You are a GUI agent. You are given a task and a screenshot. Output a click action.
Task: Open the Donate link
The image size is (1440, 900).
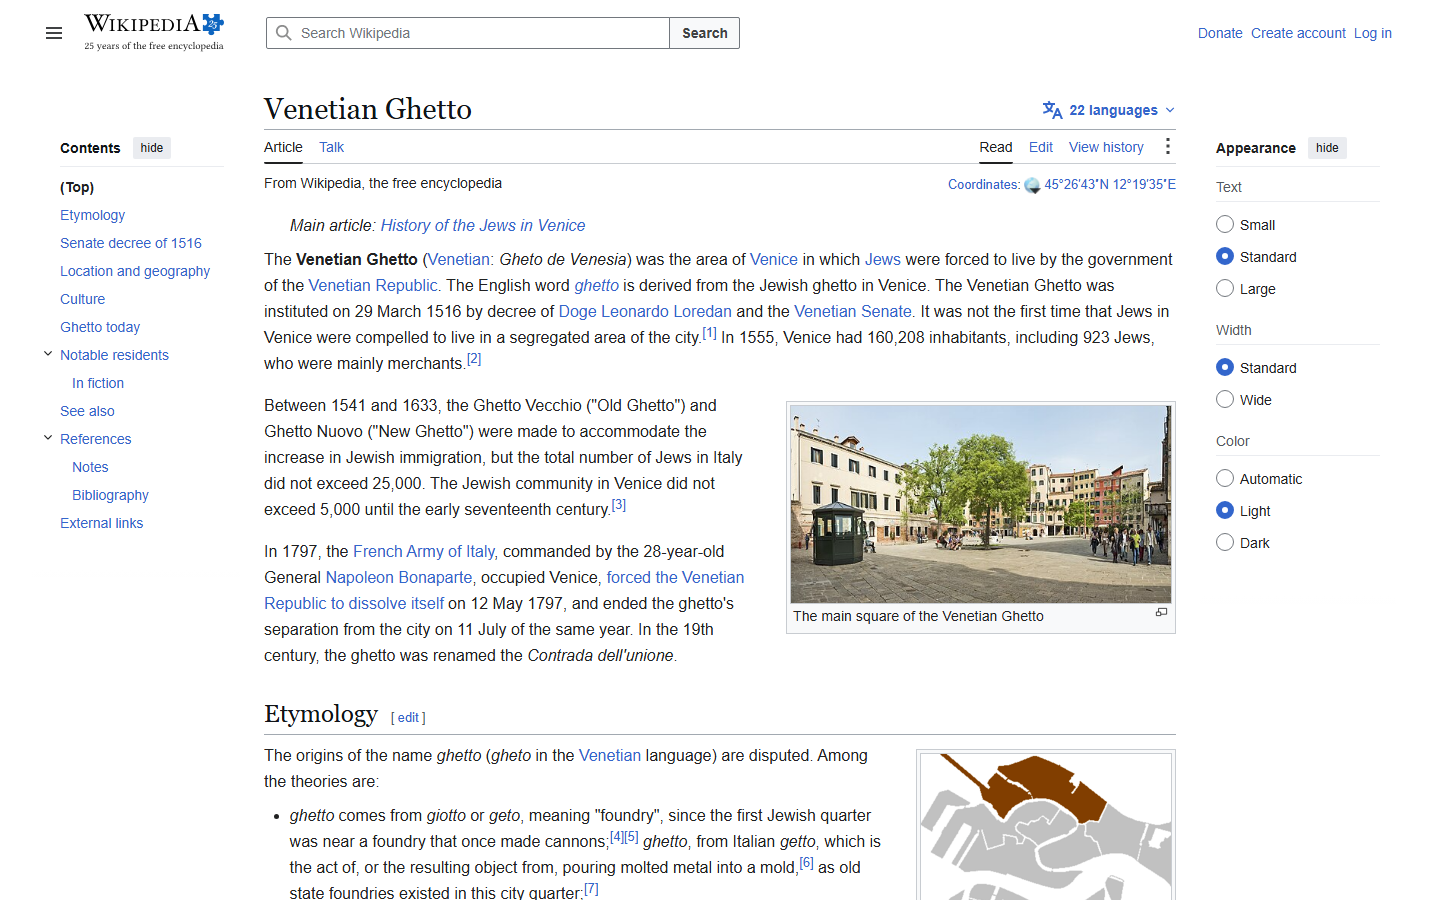1220,33
